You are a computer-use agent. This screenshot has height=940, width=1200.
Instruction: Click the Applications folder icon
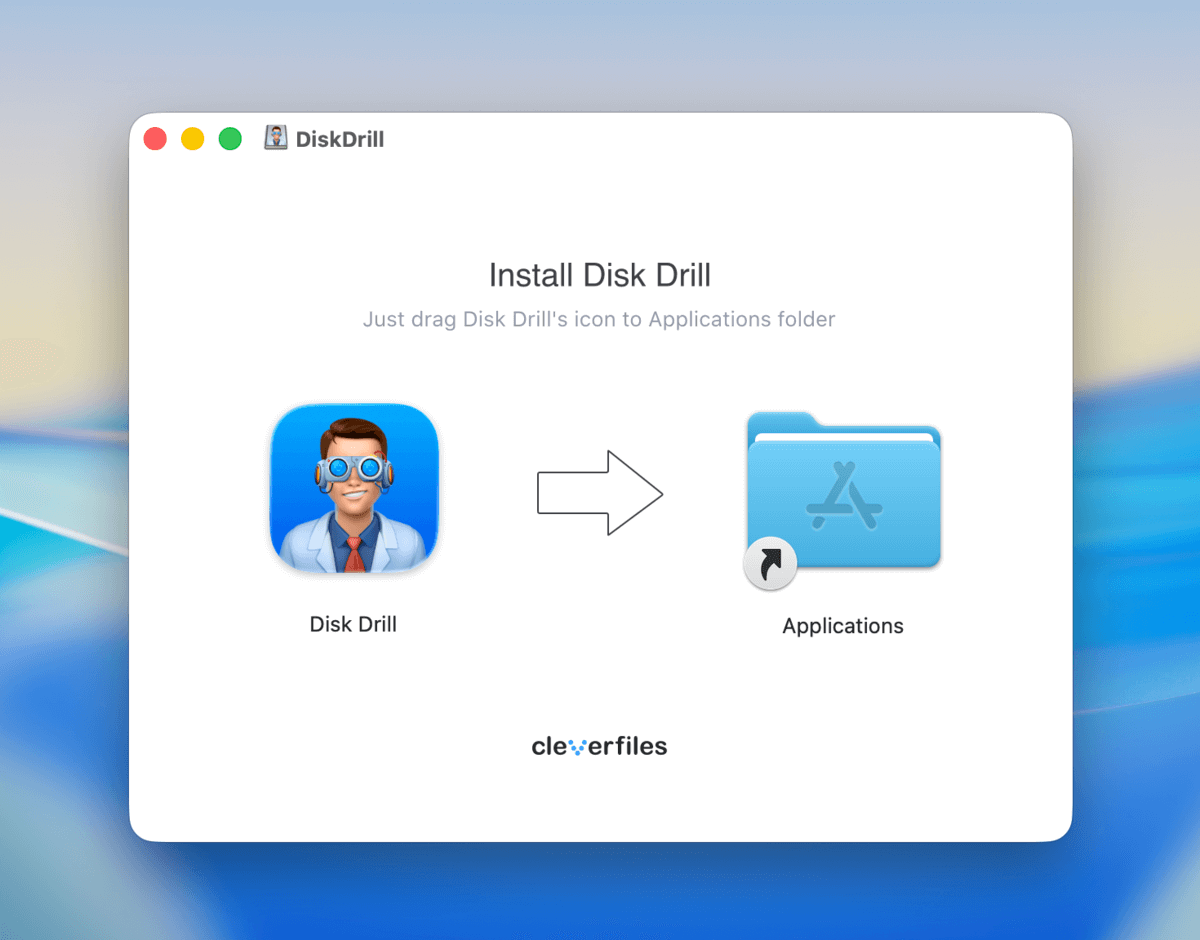pyautogui.click(x=843, y=490)
